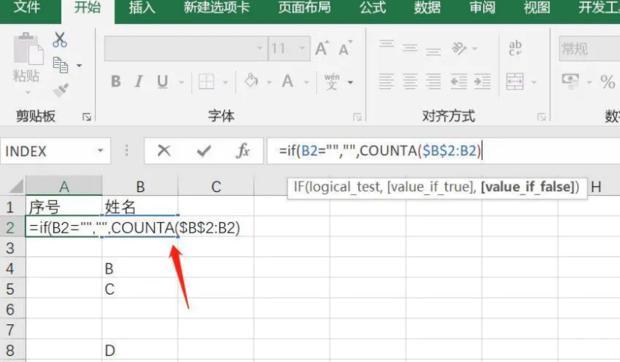Click cell B1 containing 姓名
This screenshot has height=362, width=620.
tap(140, 207)
